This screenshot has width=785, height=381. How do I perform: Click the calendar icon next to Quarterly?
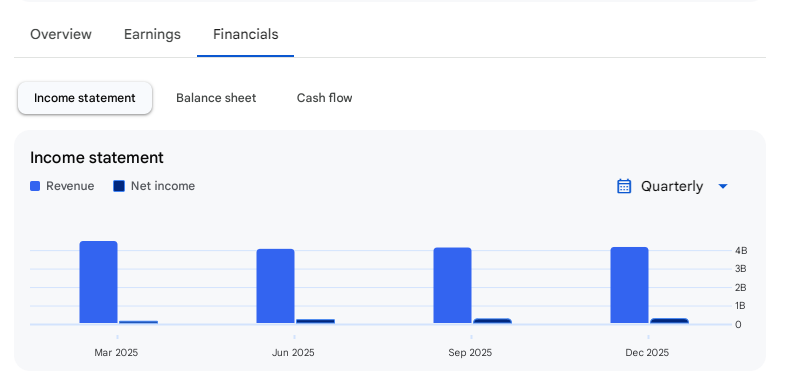[x=624, y=186]
